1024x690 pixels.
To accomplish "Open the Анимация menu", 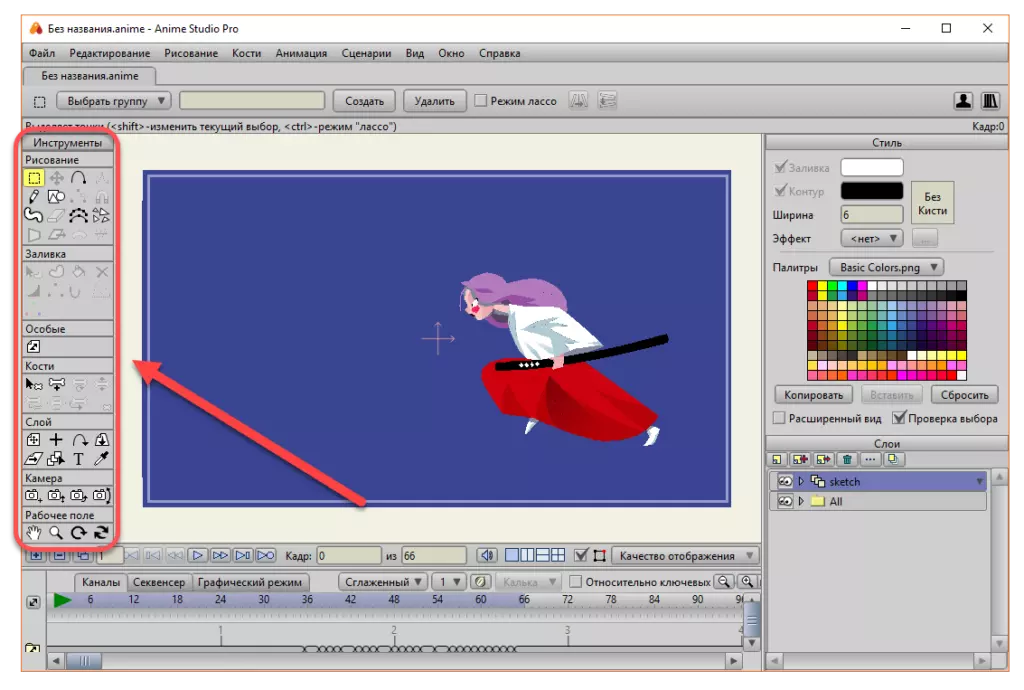I will tap(301, 53).
